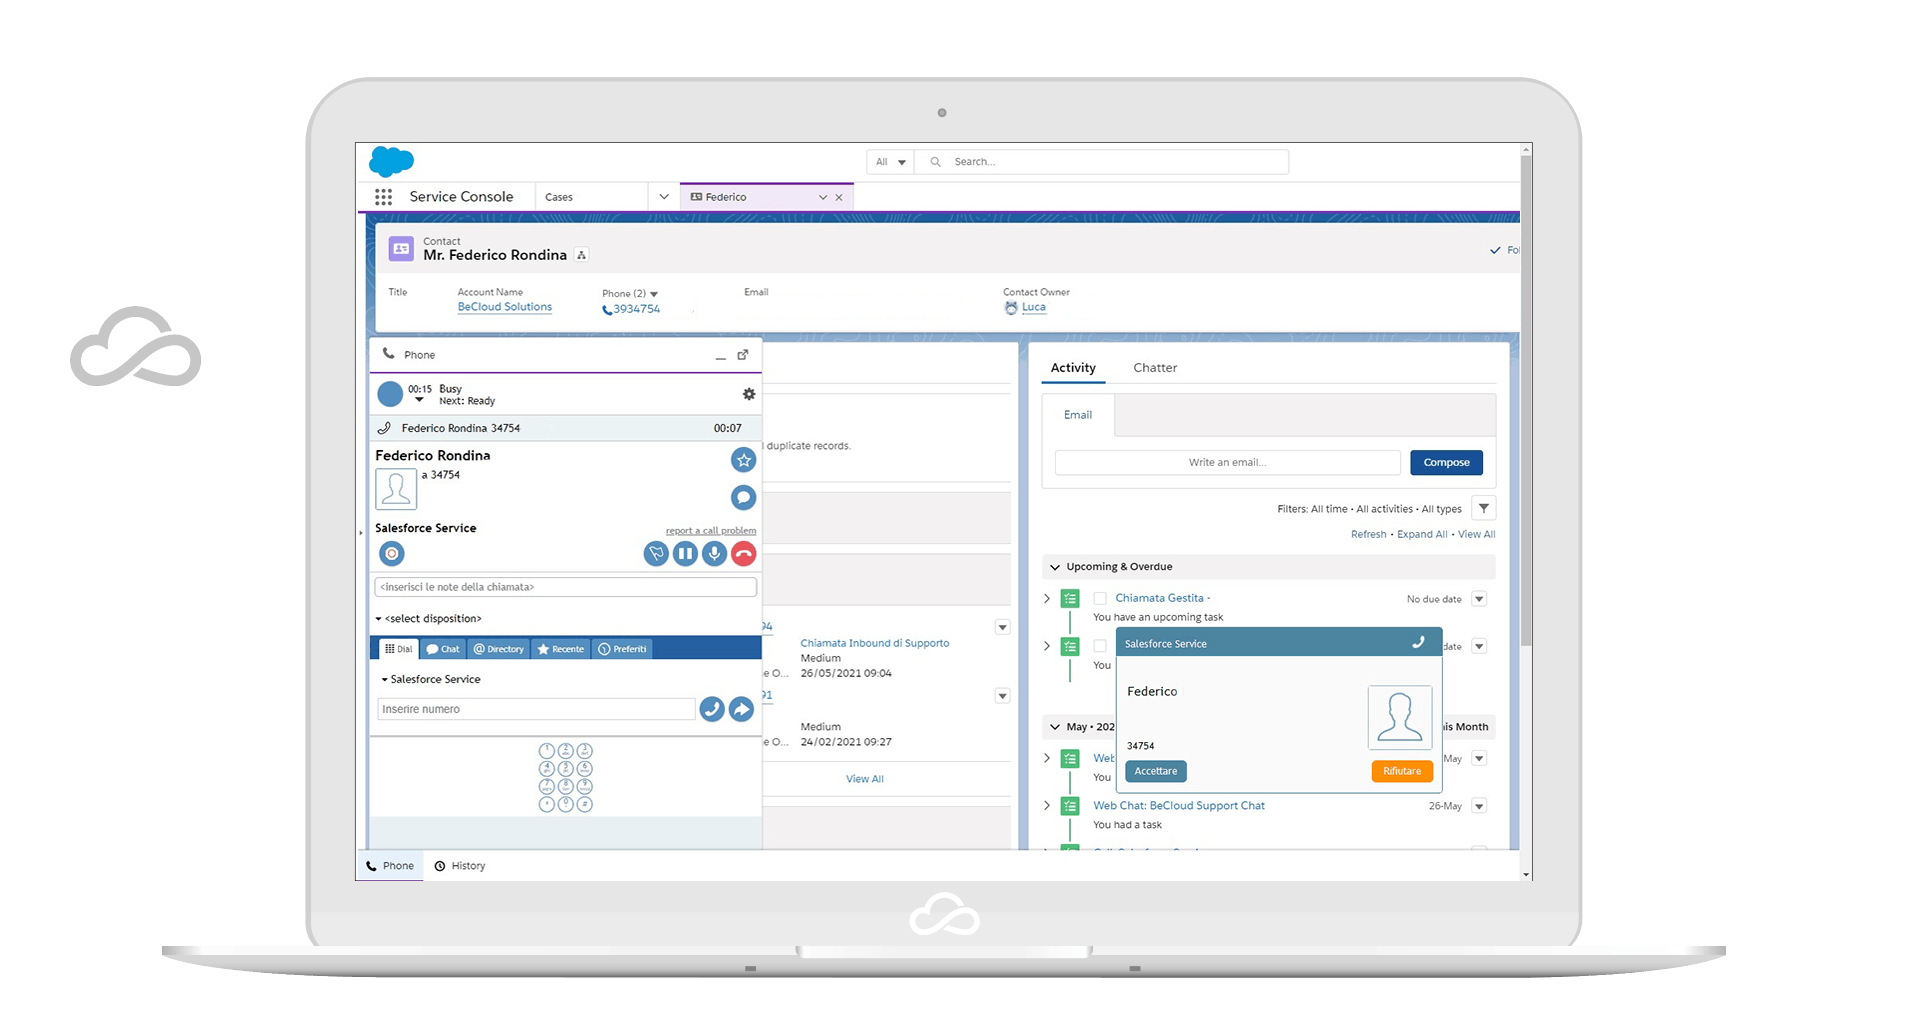The height and width of the screenshot is (1026, 1921).
Task: Click the activity filter funnel icon
Action: pos(1484,508)
